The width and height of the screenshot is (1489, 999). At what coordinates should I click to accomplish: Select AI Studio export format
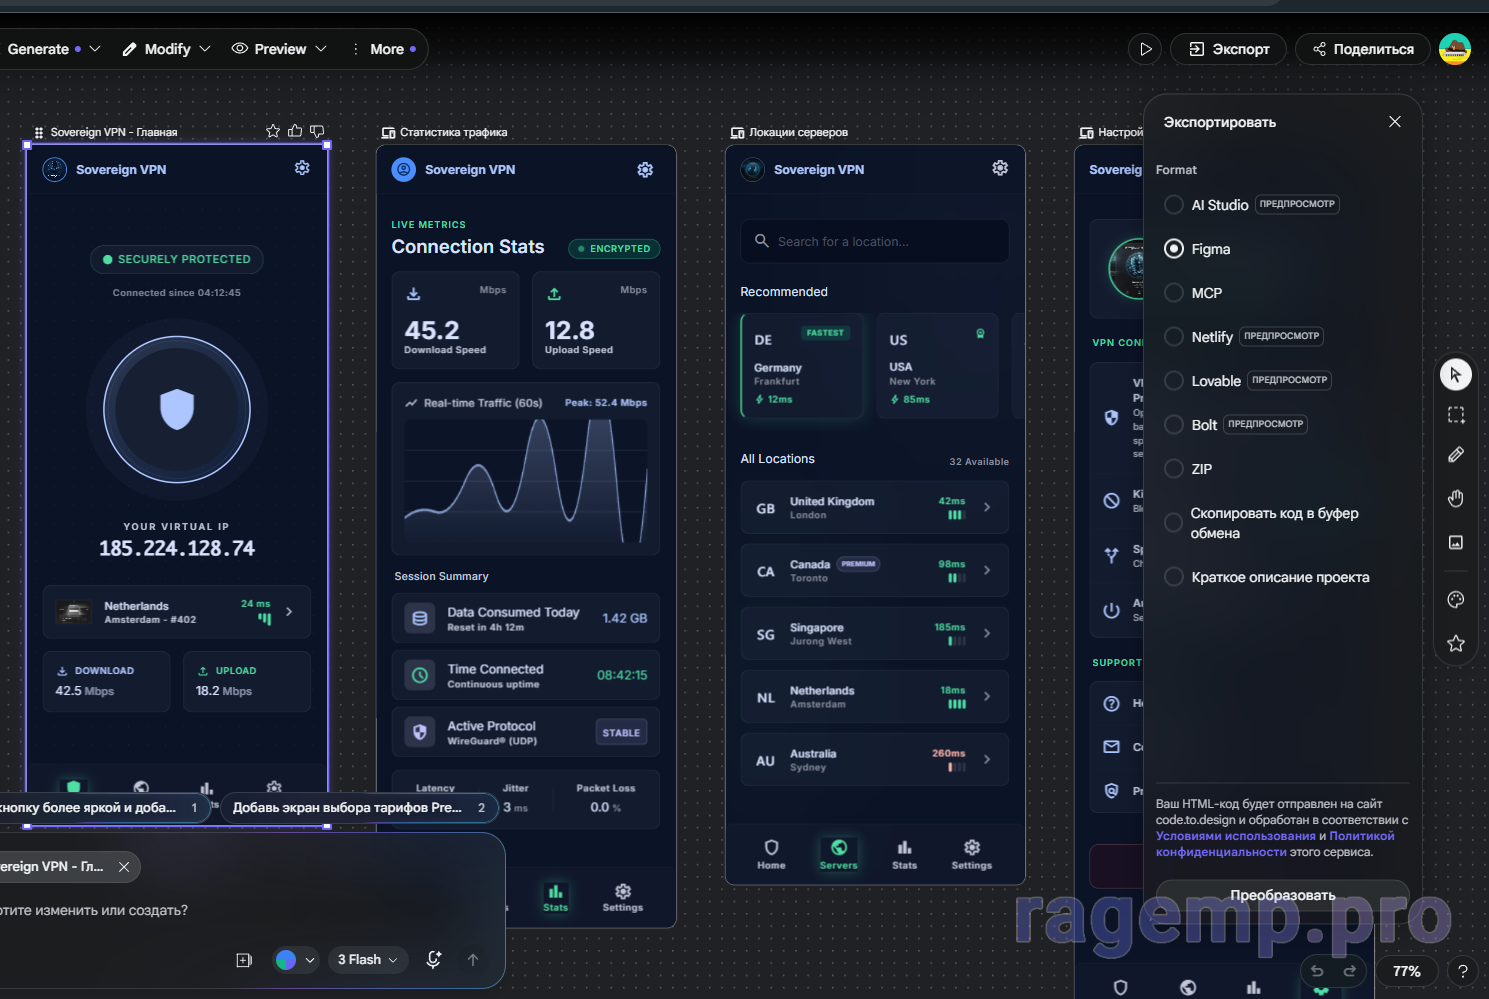[x=1174, y=205]
